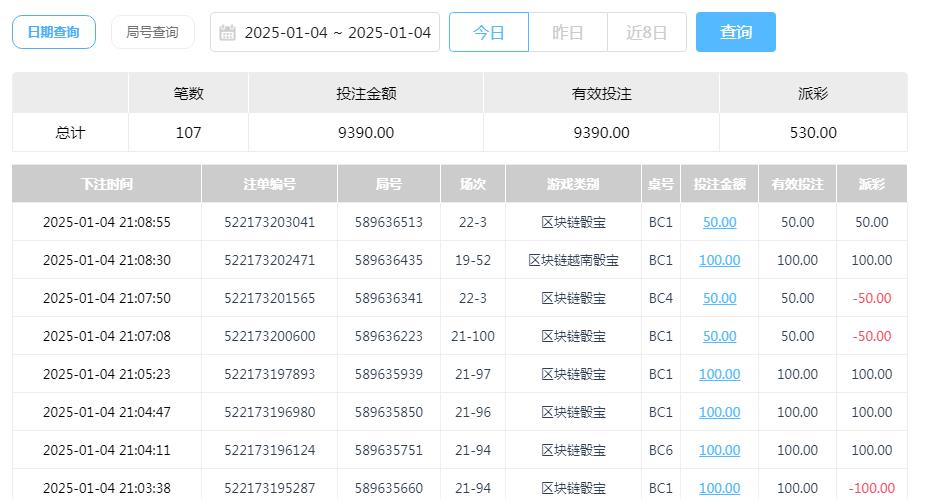Open bet amount 50.00 for order 522173203041
Viewport: 939px width, 499px height.
[x=719, y=222]
